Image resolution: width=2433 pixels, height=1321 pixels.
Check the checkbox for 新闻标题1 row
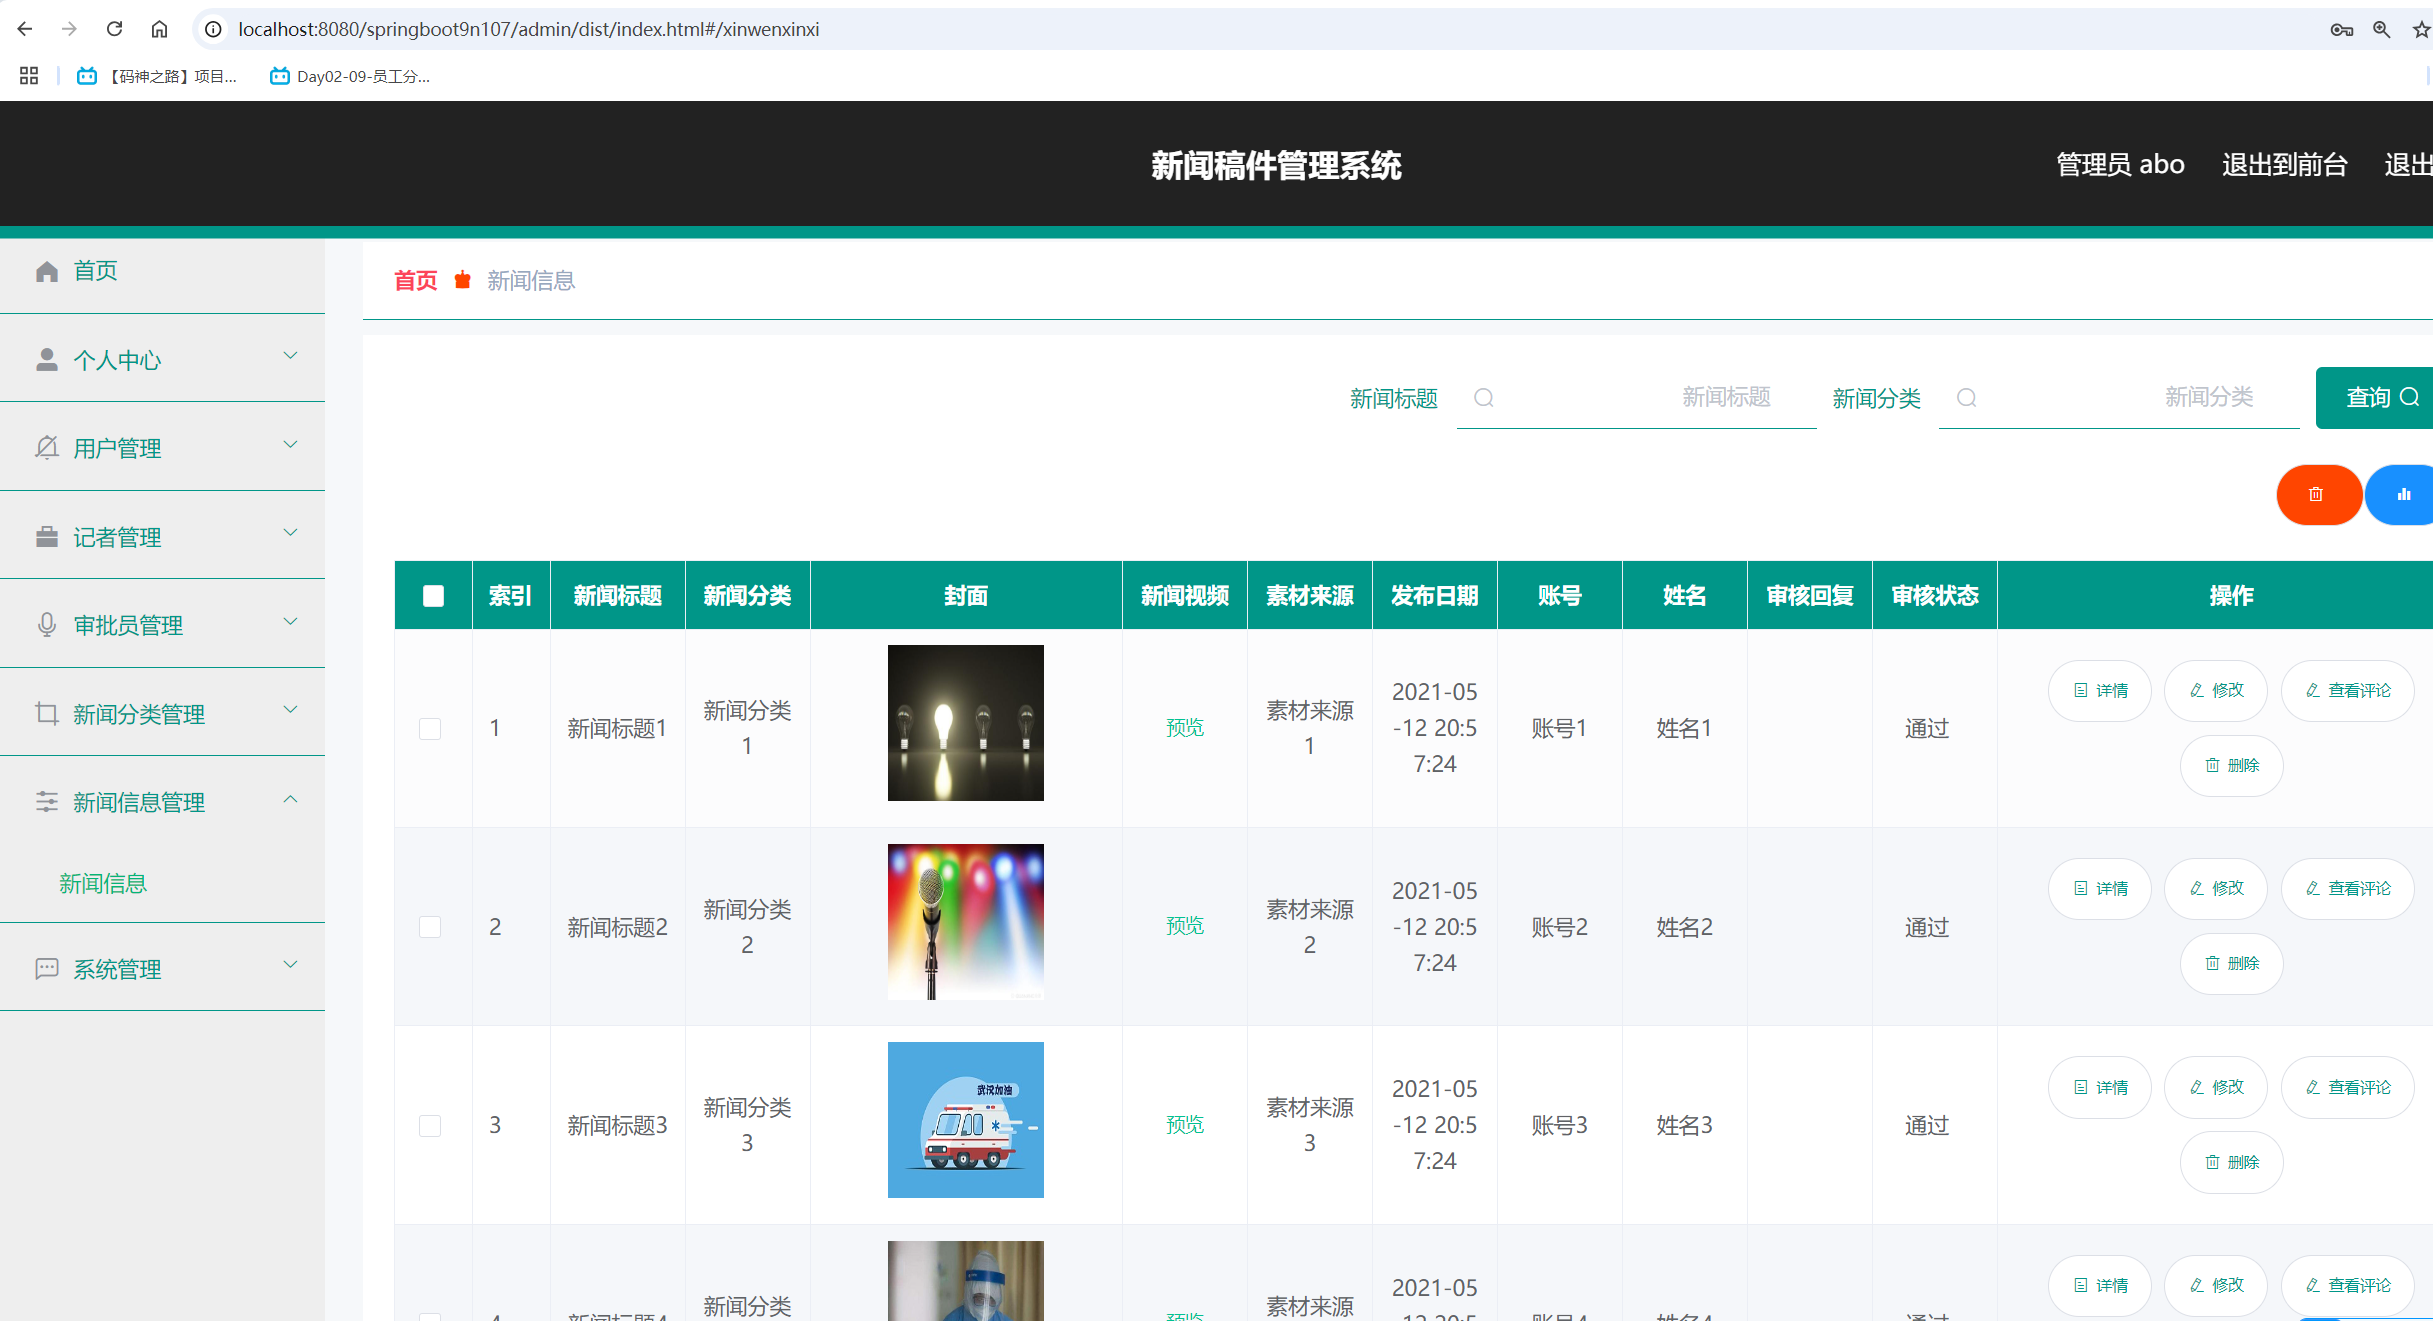[x=431, y=728]
